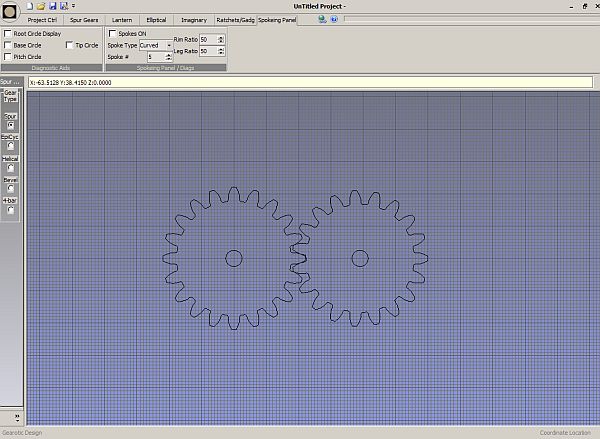Click the help icon beside the globe
The image size is (600, 439).
point(335,19)
